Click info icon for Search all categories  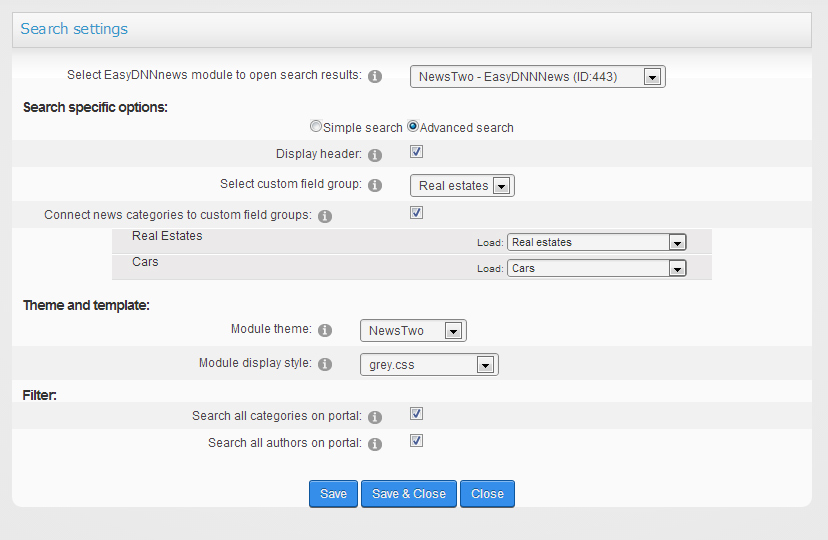(375, 418)
